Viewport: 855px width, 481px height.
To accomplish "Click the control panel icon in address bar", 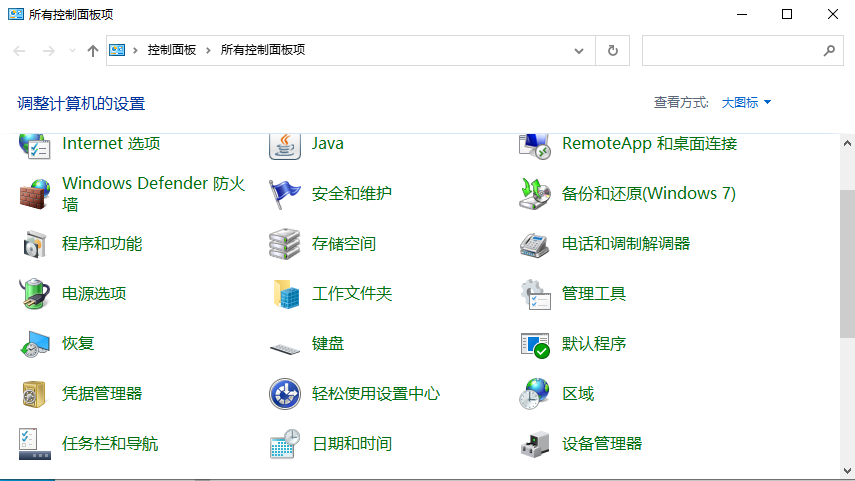I will coord(117,50).
